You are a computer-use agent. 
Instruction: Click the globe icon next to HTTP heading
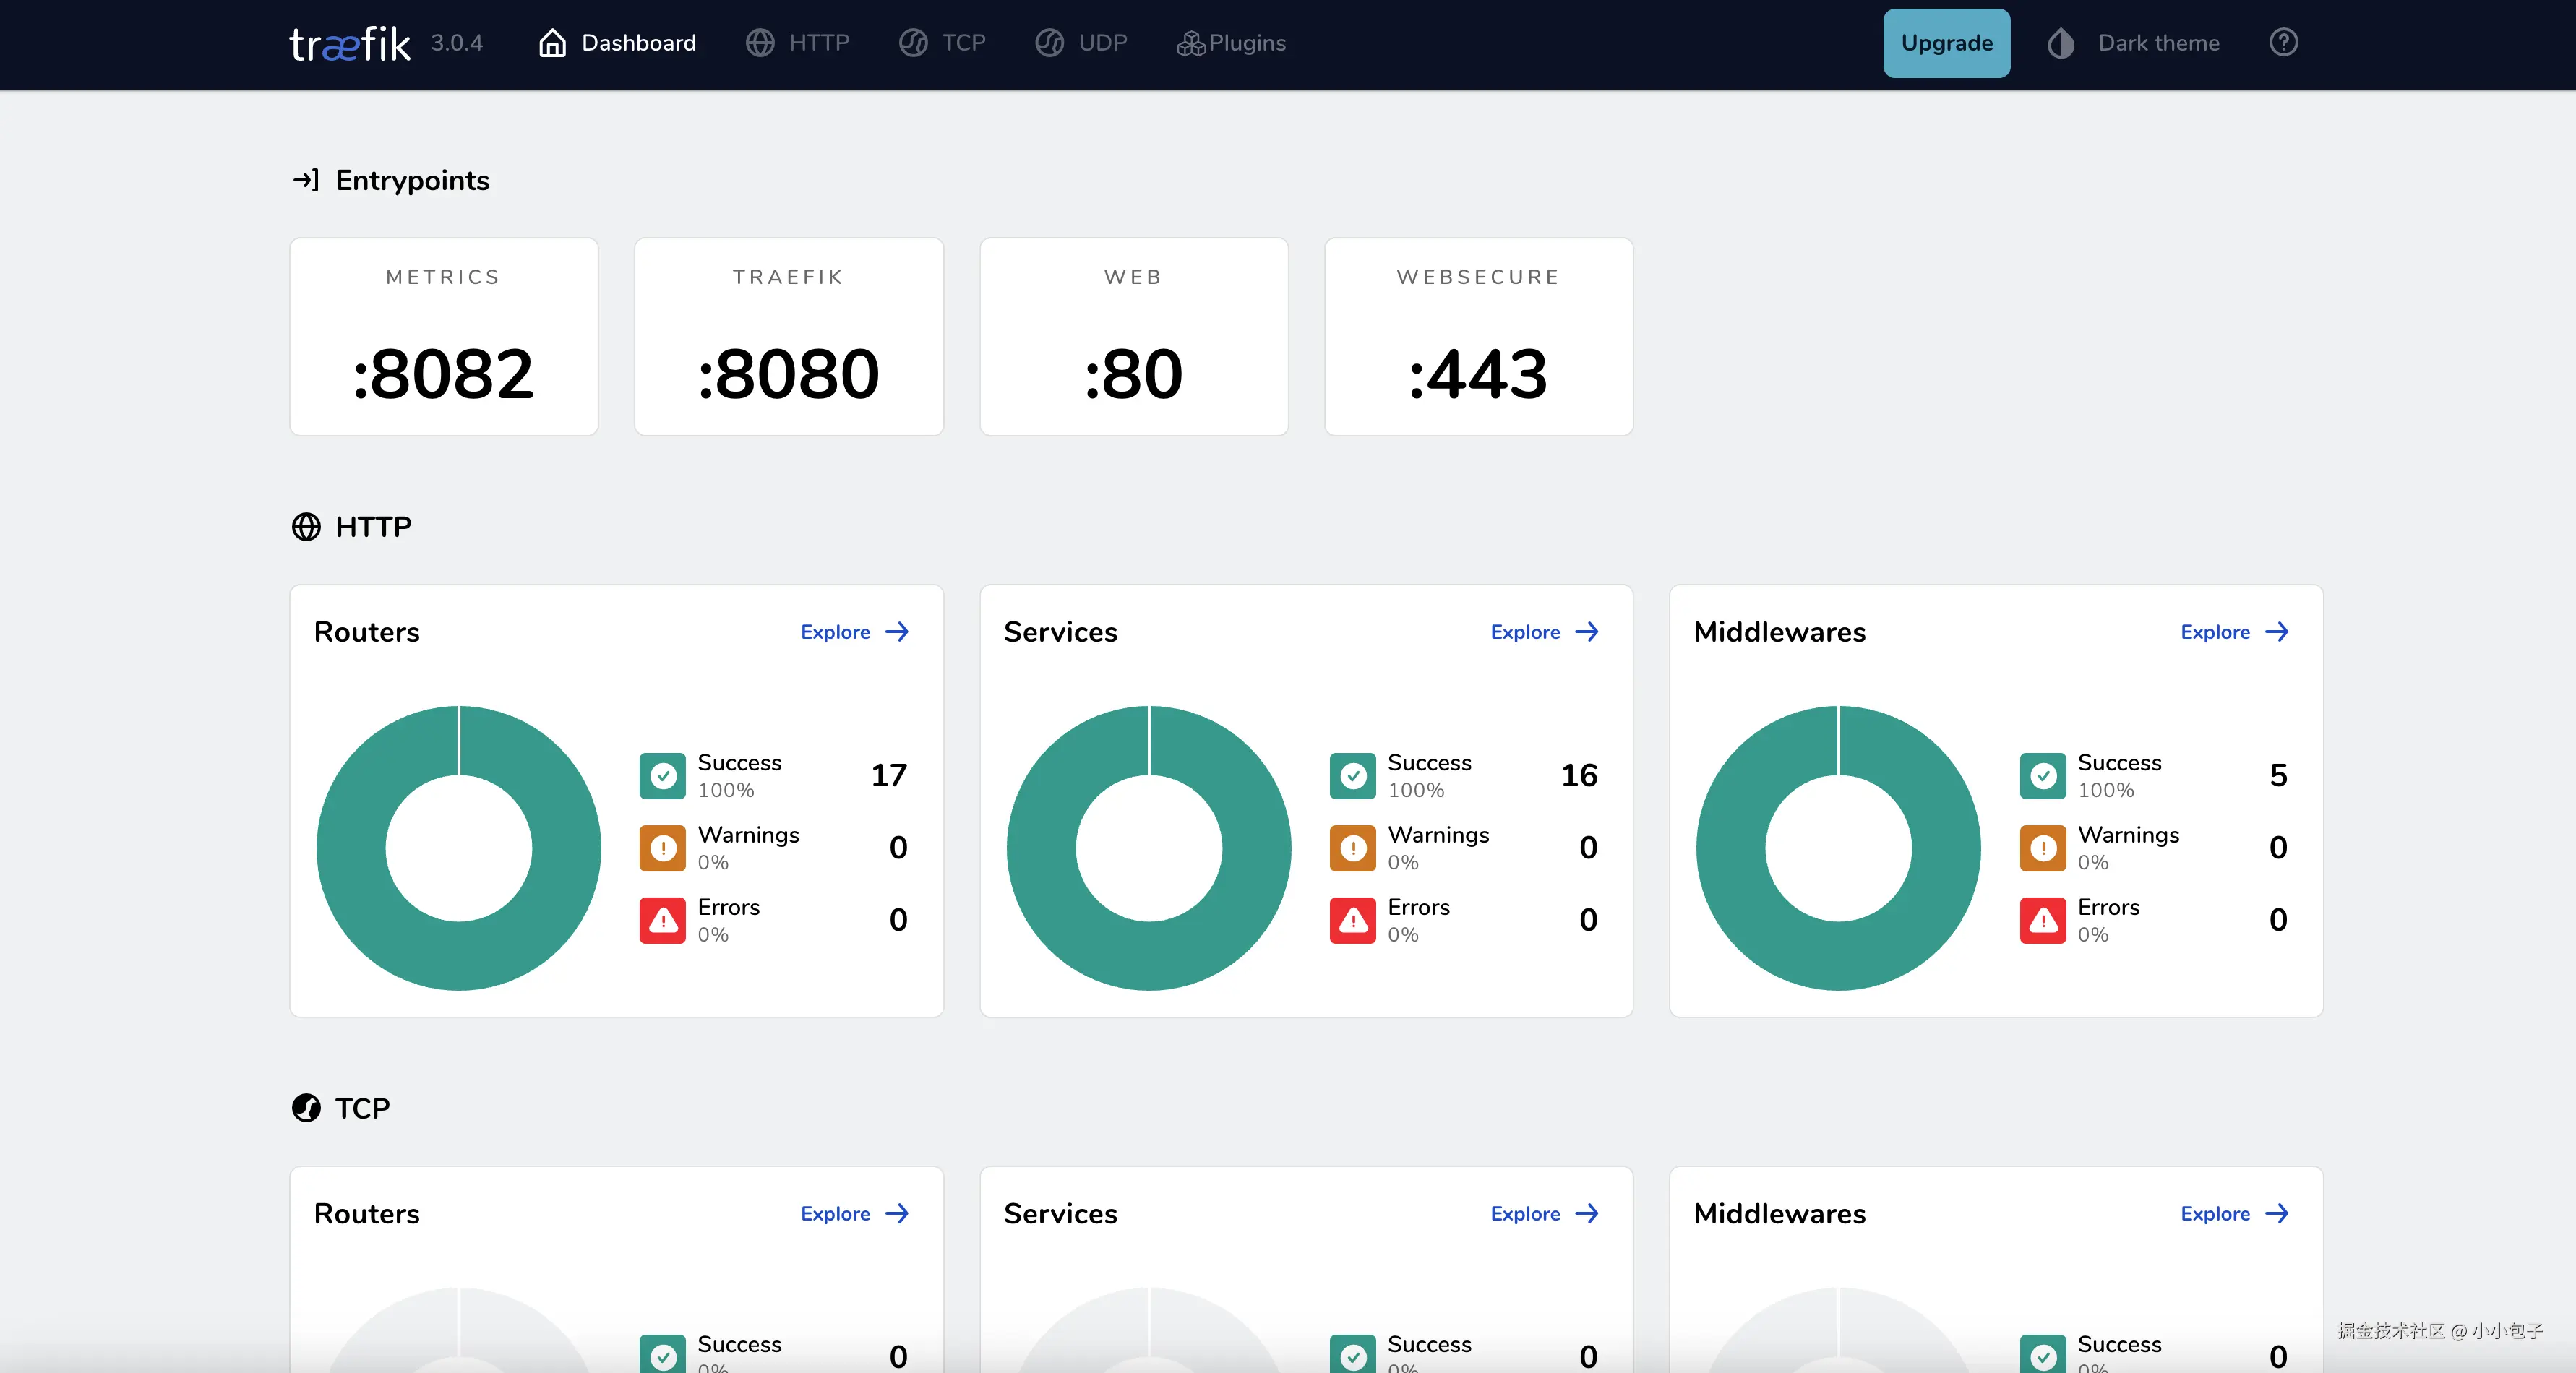306,526
